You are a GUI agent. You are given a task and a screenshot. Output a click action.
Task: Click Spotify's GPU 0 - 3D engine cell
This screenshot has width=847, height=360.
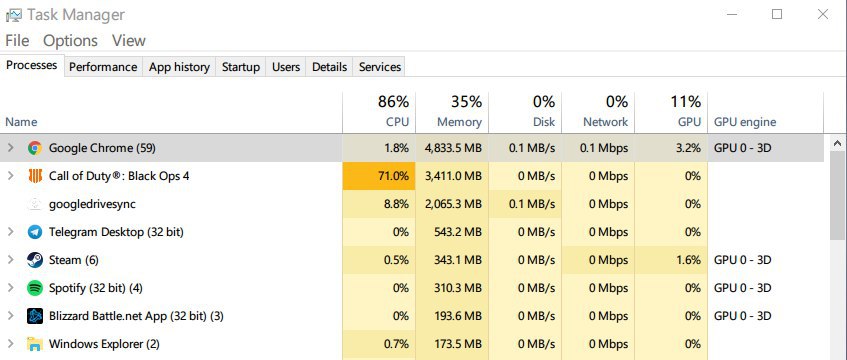pyautogui.click(x=765, y=288)
